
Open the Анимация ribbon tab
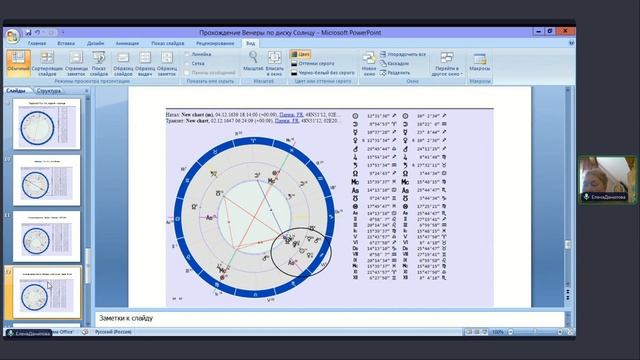click(127, 43)
